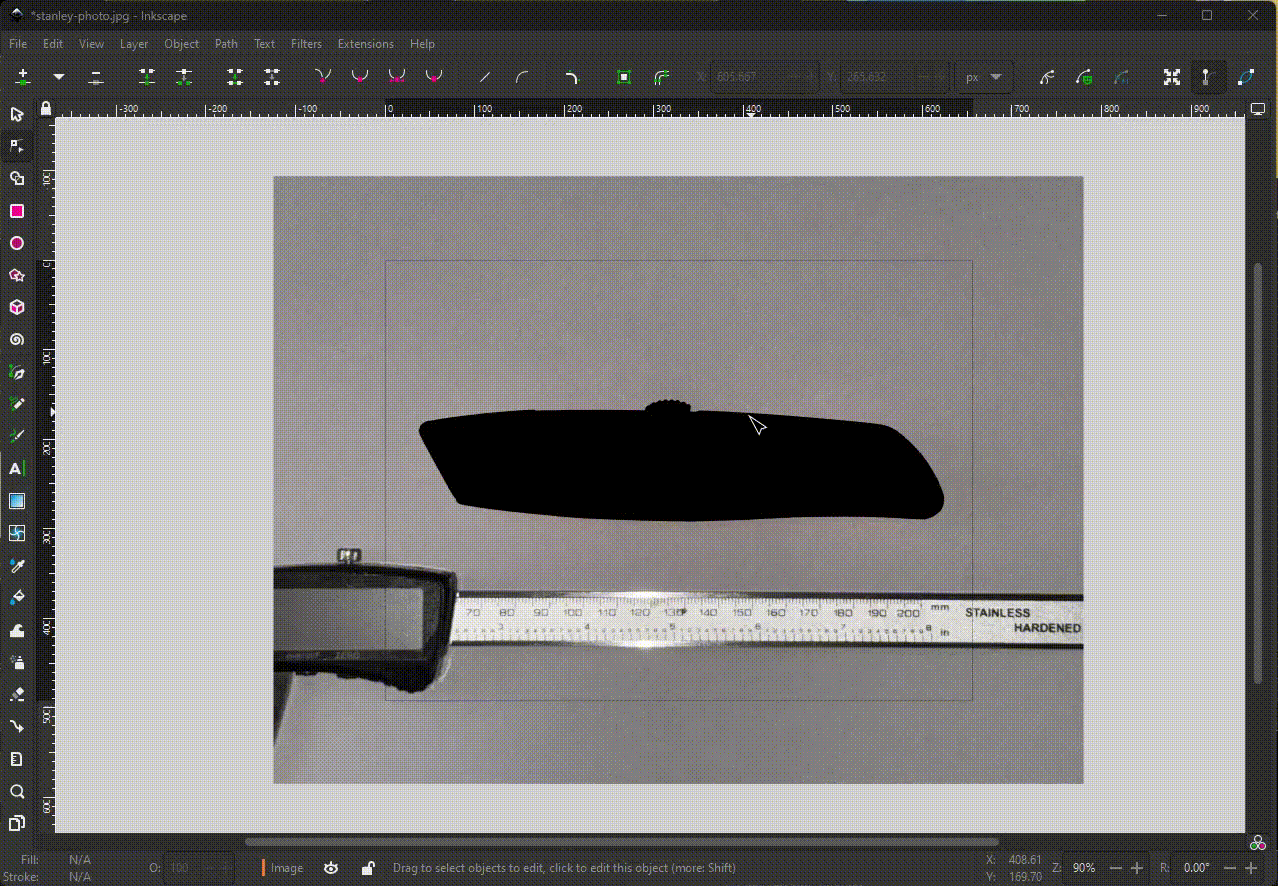Viewport: 1278px width, 886px height.
Task: Click the Selector arrow tool
Action: click(x=17, y=115)
